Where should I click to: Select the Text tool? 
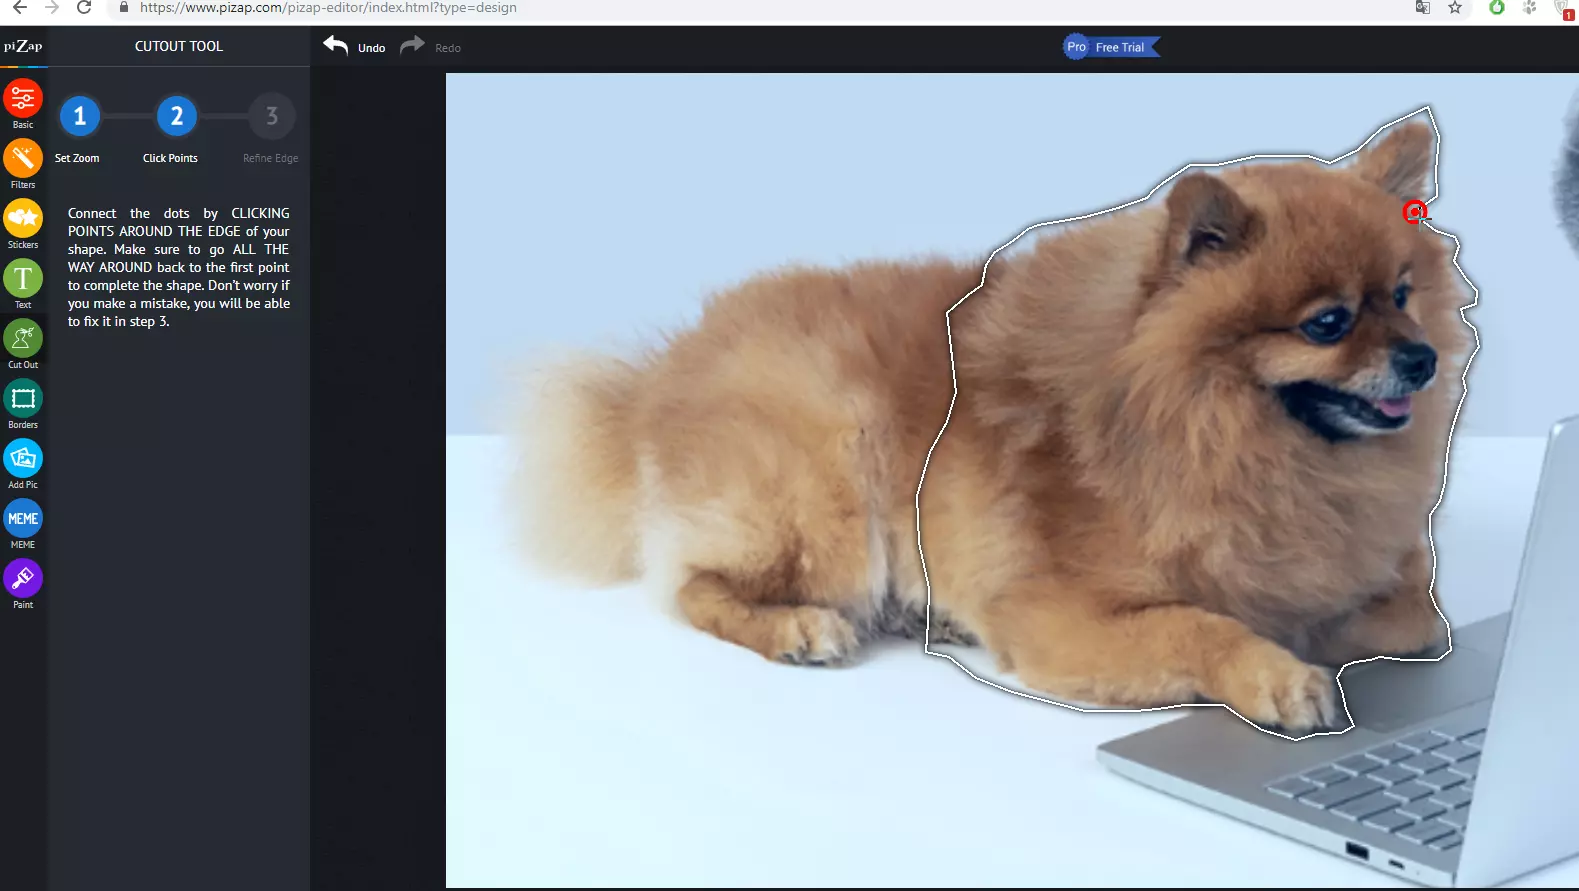coord(23,278)
